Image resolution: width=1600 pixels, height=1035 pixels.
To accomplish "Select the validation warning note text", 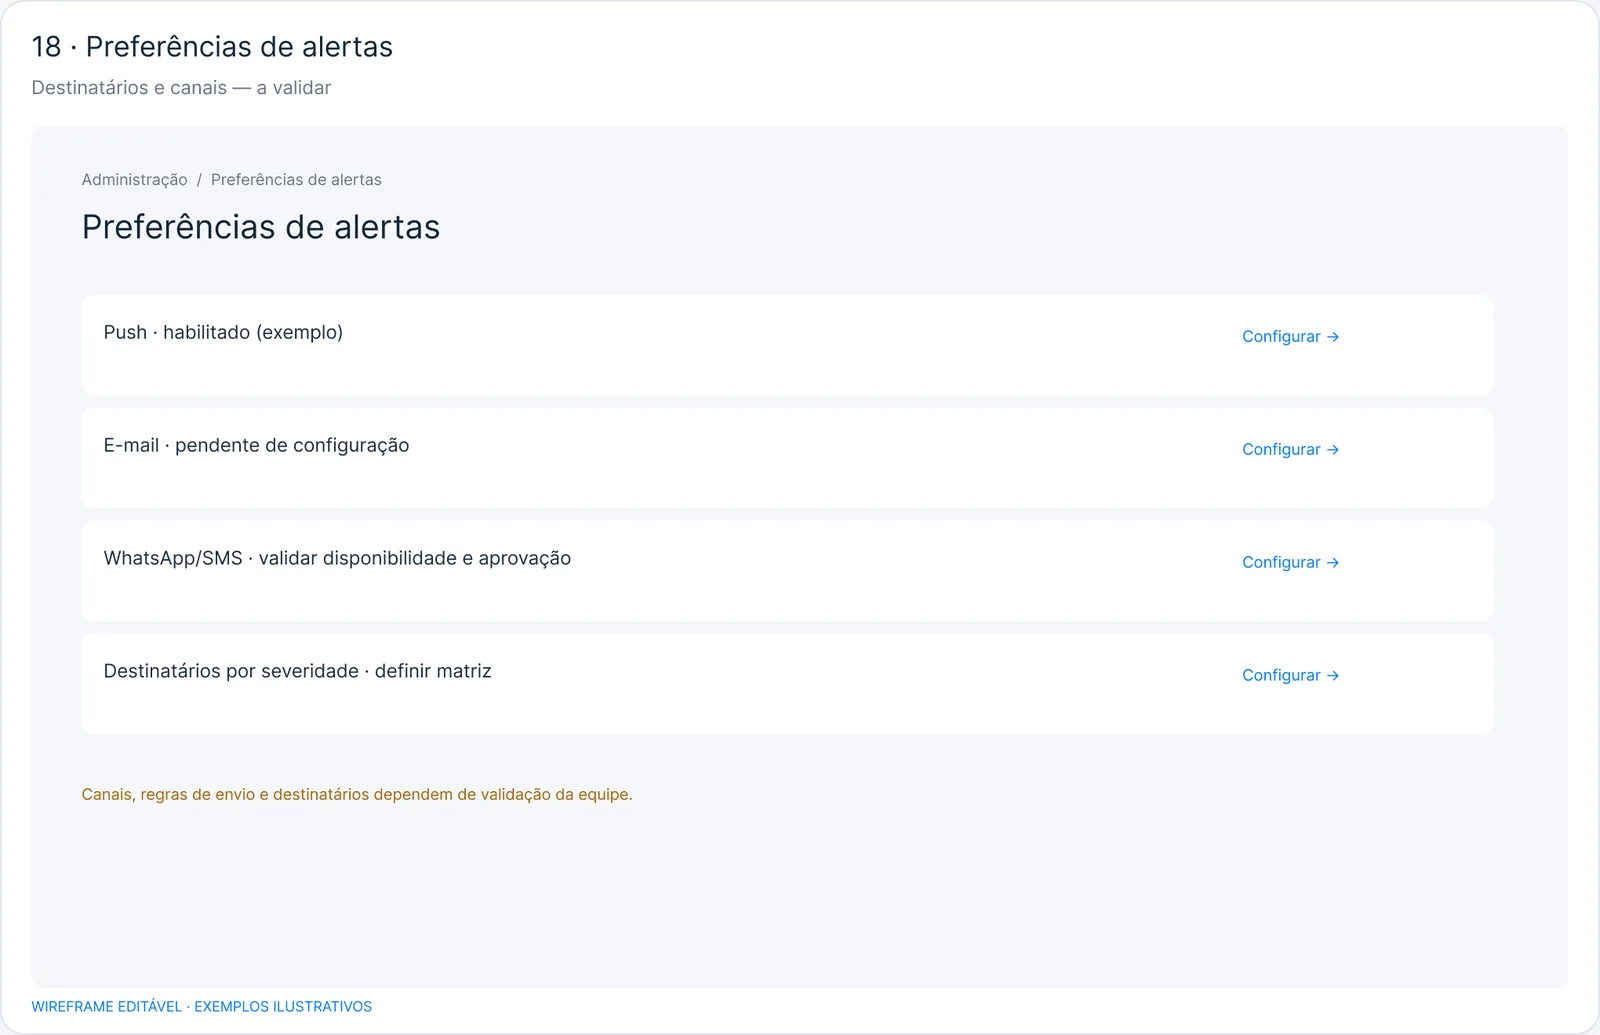I will (x=357, y=795).
